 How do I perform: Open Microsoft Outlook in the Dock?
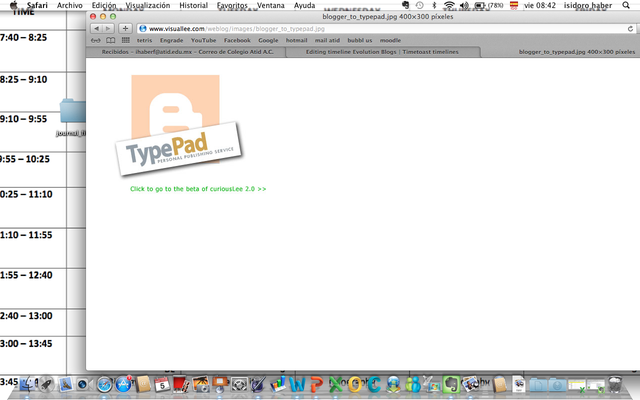355,384
